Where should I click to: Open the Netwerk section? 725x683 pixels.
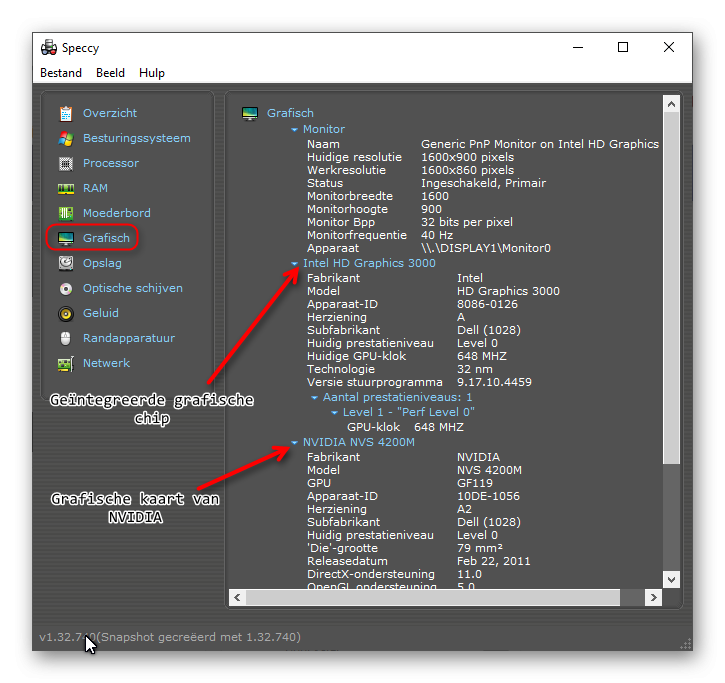pyautogui.click(x=106, y=363)
